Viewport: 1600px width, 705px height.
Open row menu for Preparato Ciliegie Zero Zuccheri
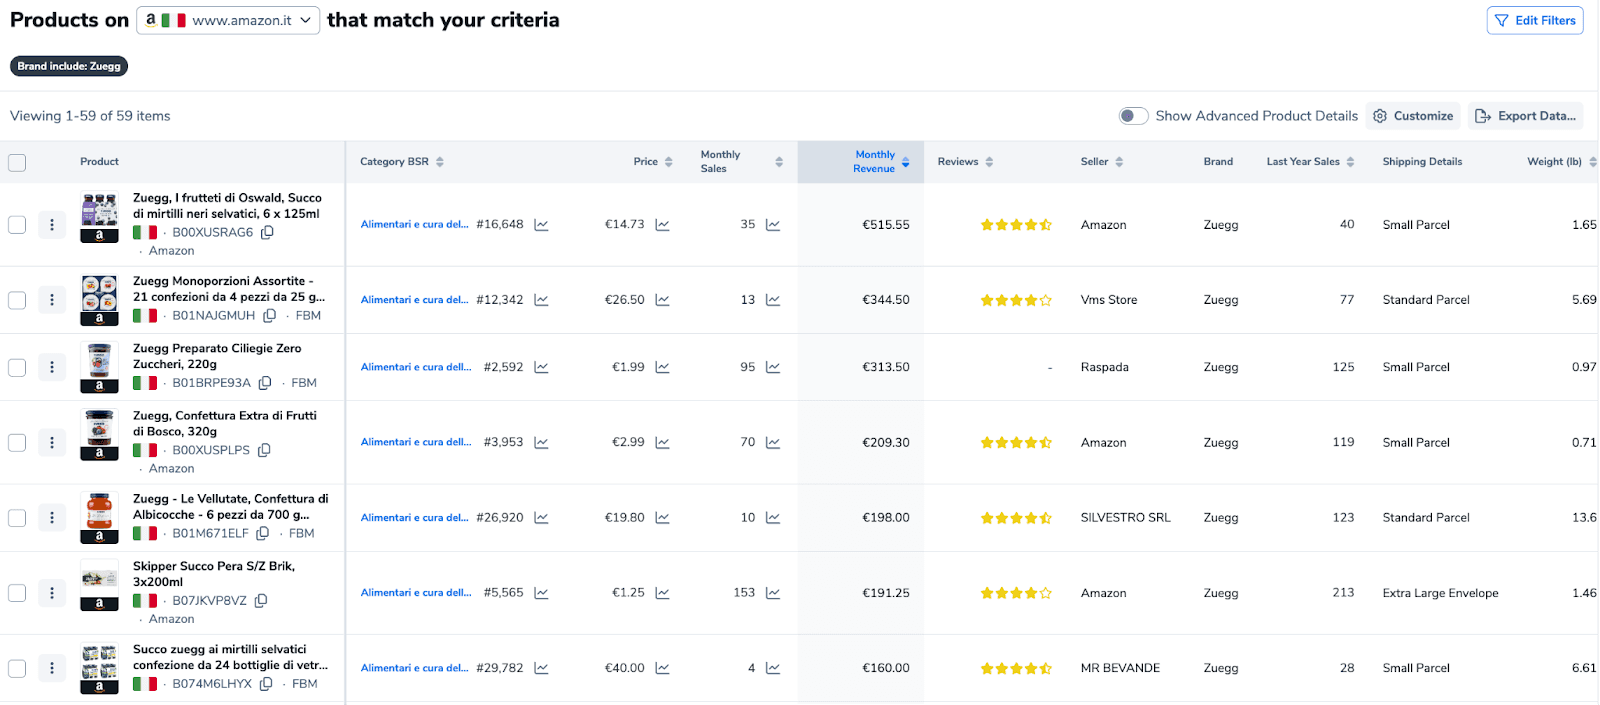coord(52,367)
